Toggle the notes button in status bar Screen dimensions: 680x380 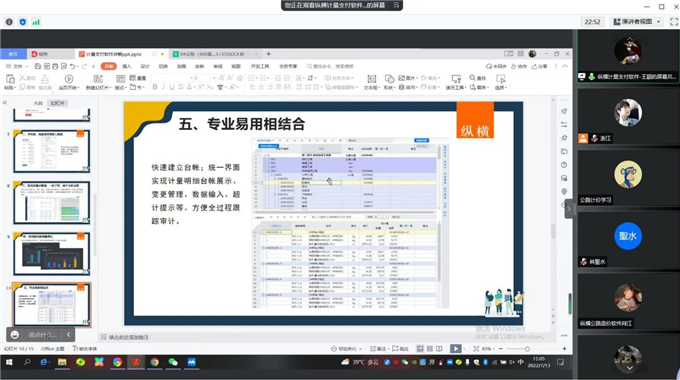click(378, 349)
